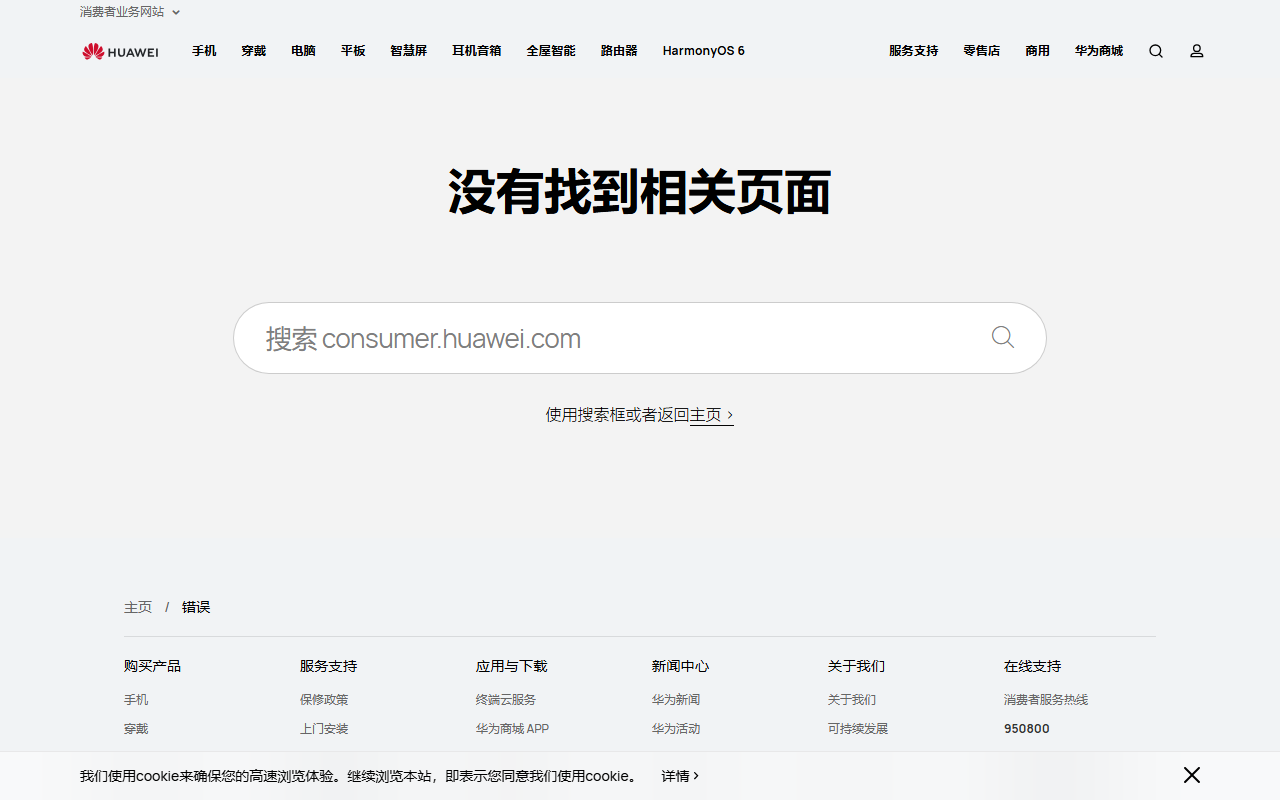Open the footer 终端云服务 link
The width and height of the screenshot is (1280, 800).
pyautogui.click(x=506, y=700)
